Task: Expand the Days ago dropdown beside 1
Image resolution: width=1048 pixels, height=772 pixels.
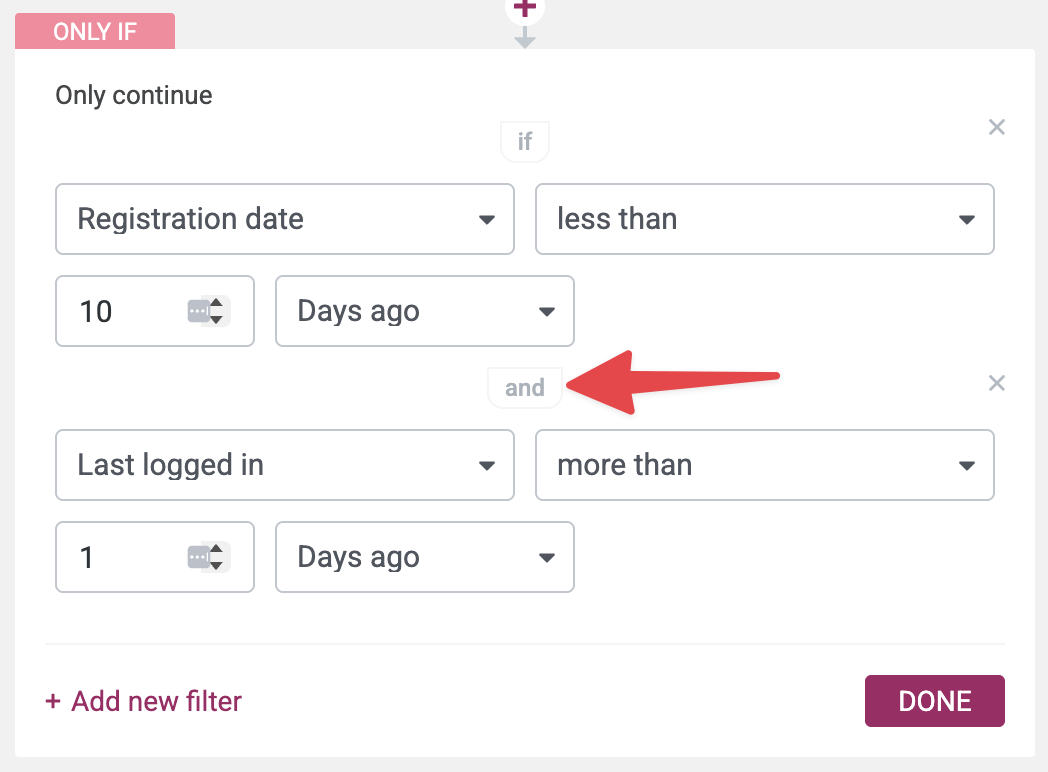Action: [x=425, y=557]
